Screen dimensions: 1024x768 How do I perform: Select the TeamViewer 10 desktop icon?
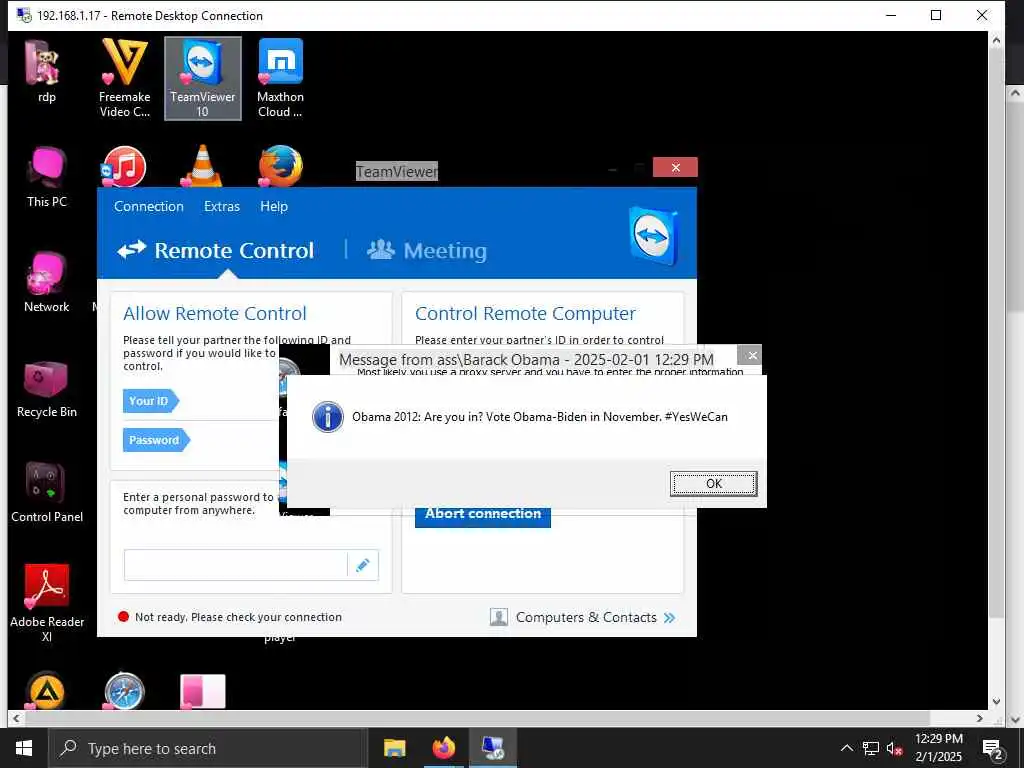click(x=202, y=78)
